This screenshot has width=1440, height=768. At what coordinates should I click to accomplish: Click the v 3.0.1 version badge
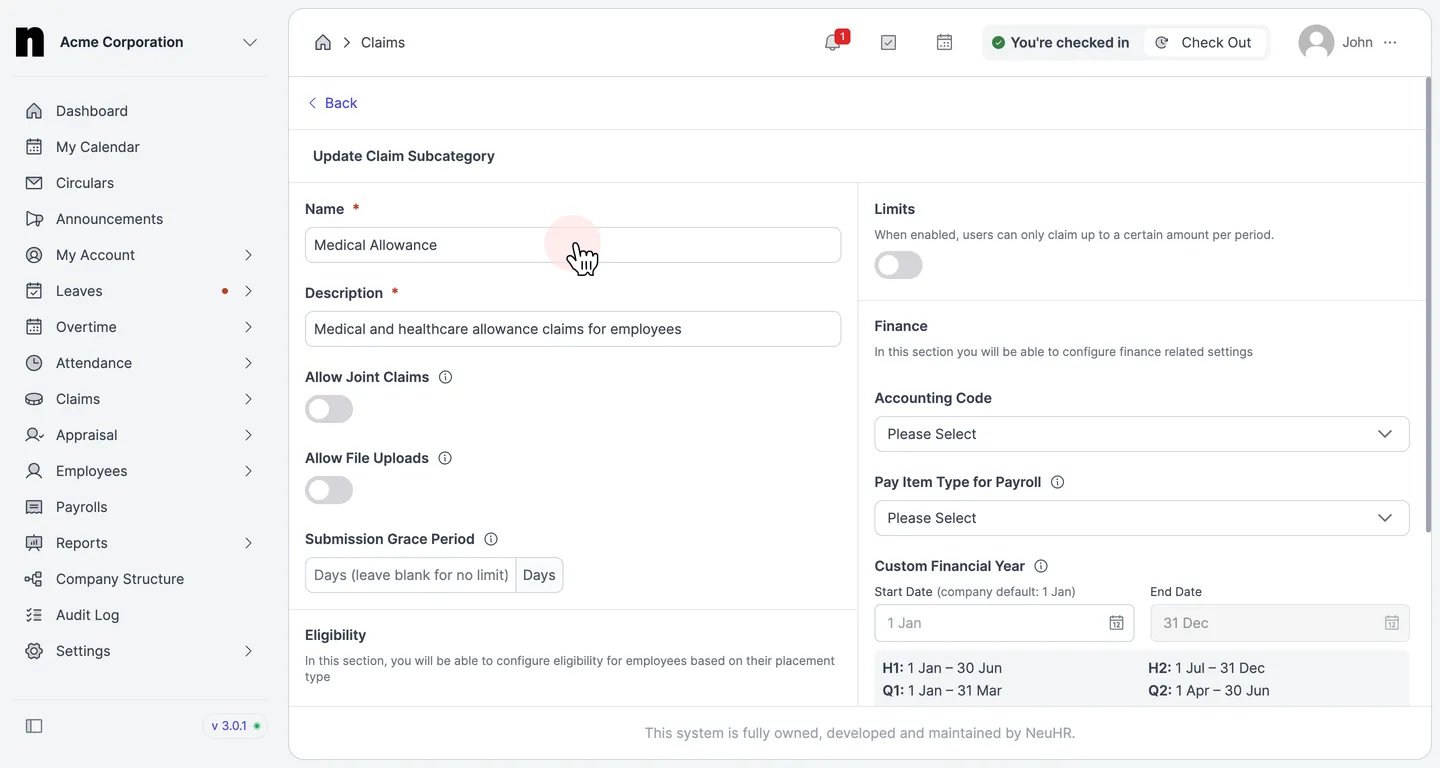pos(235,726)
